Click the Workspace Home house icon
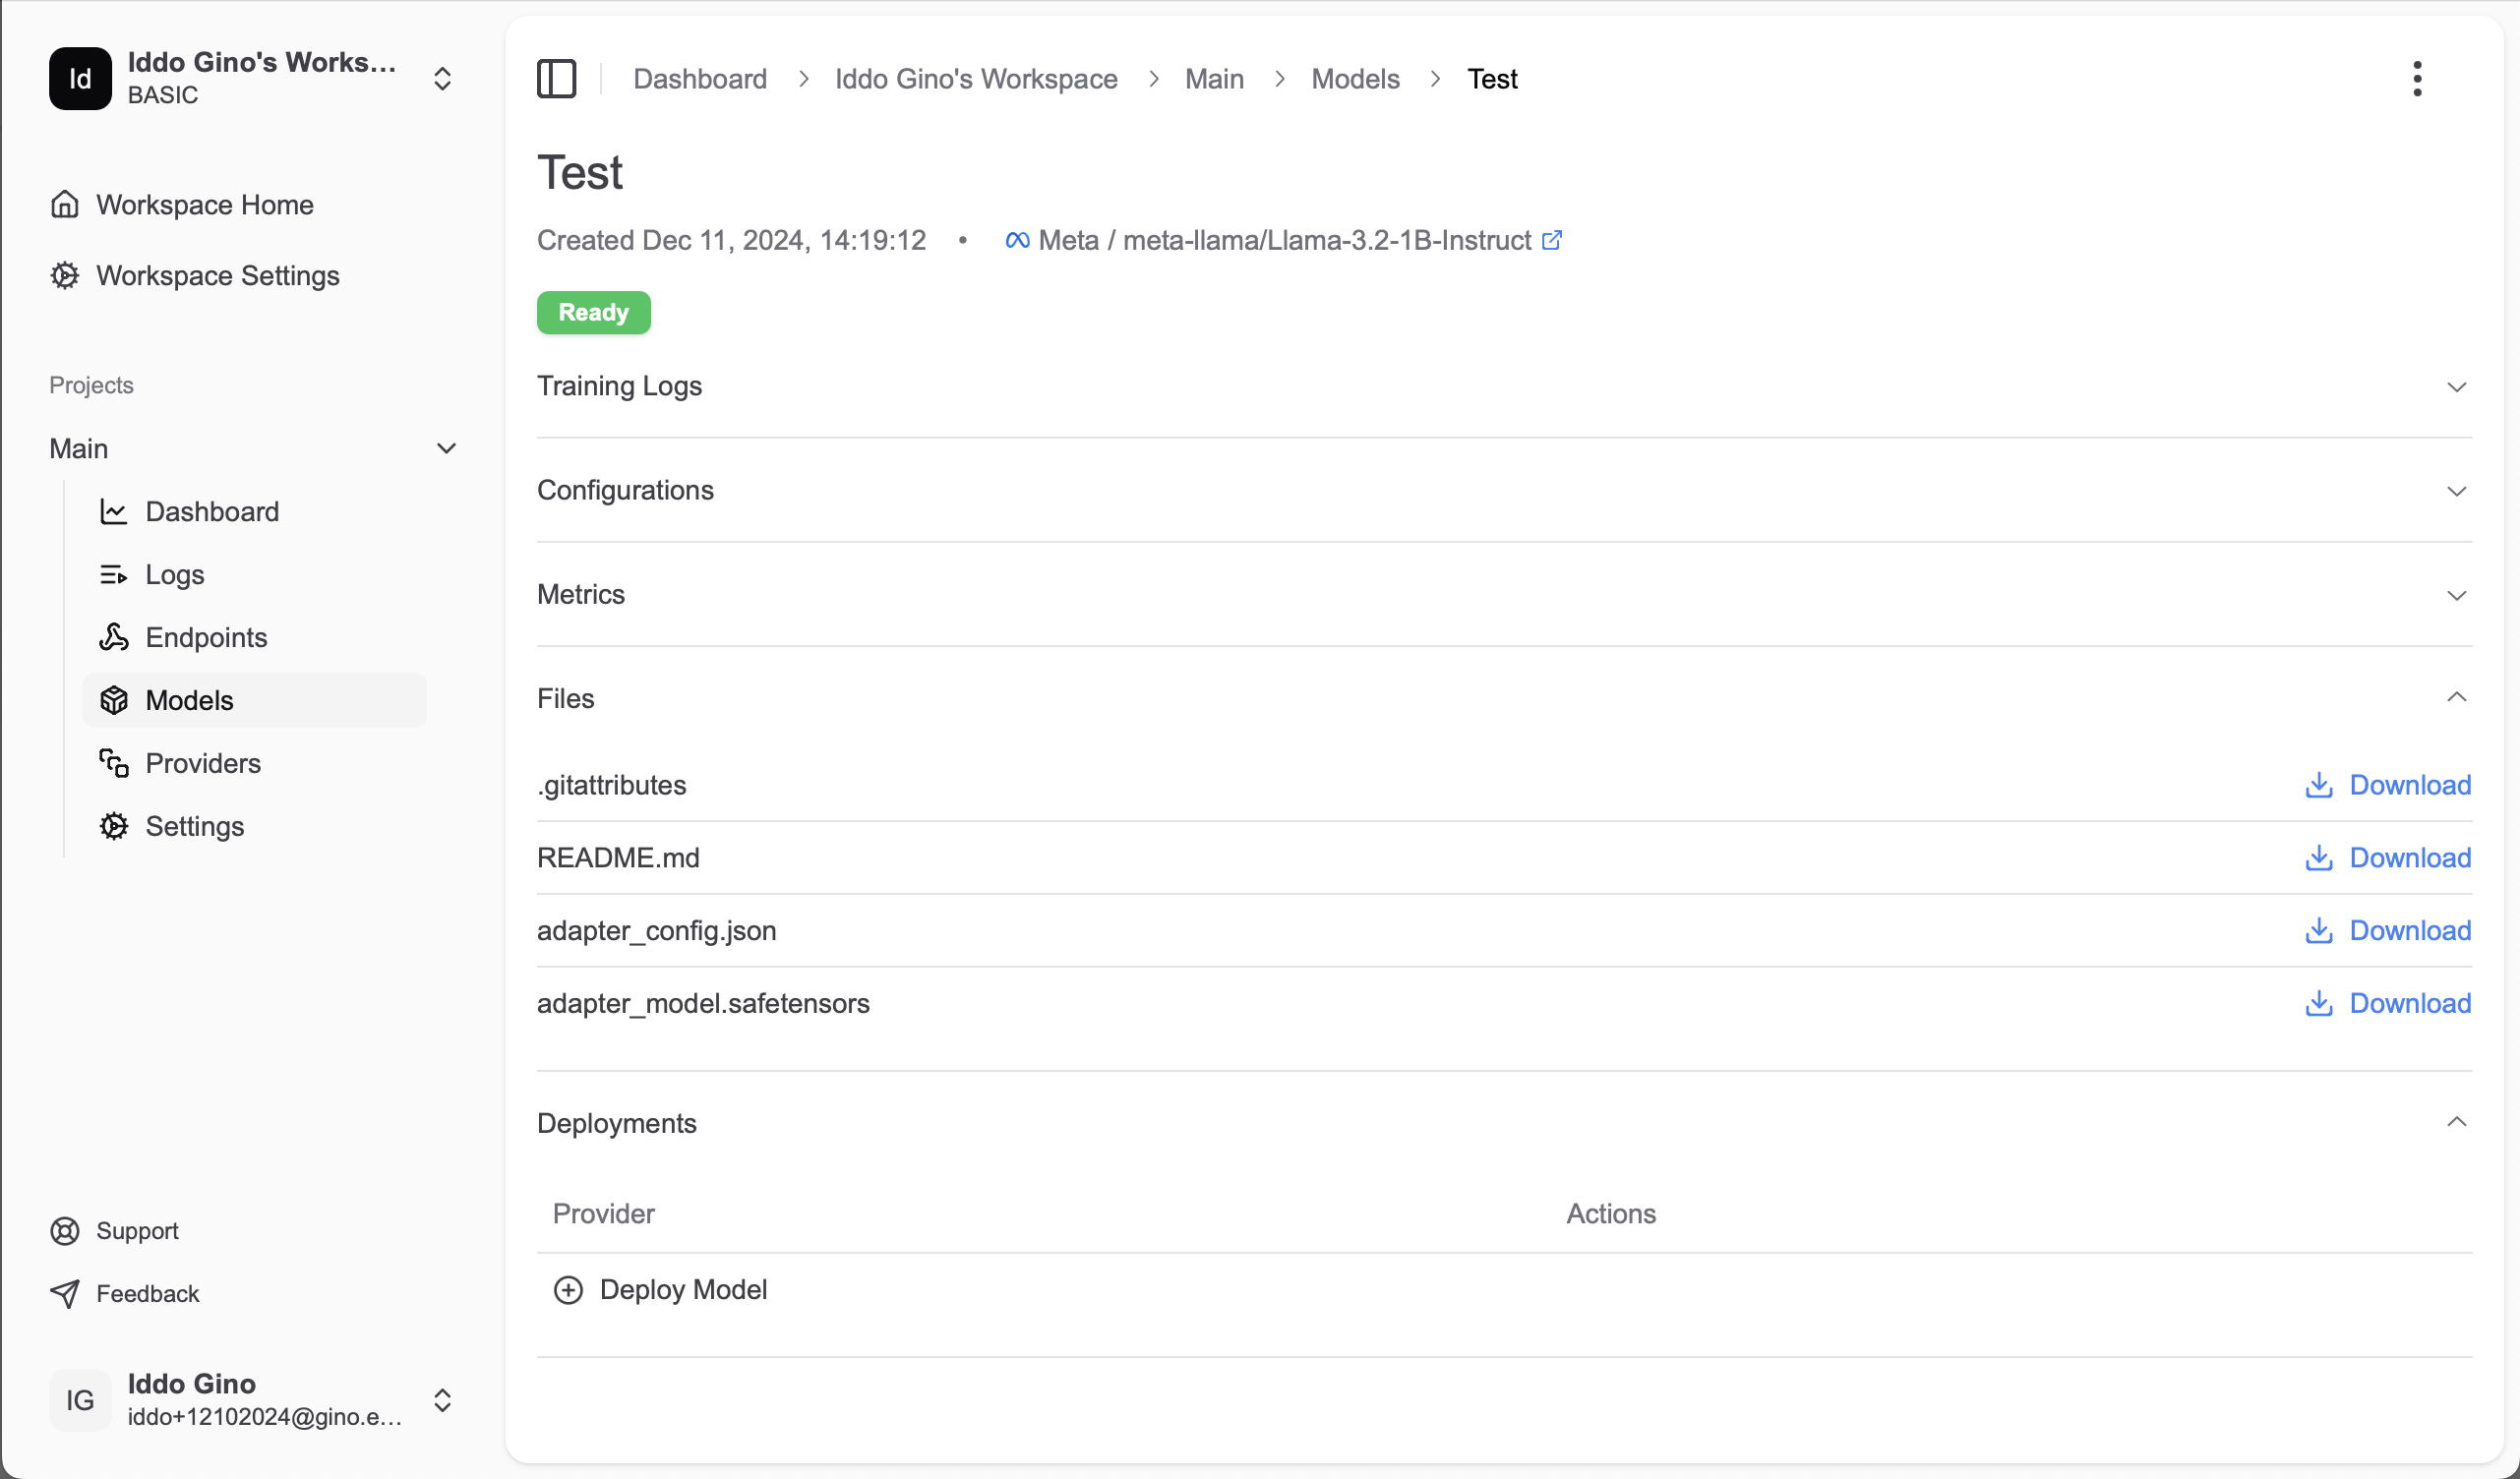Screen dimensions: 2520x1479 [65, 204]
